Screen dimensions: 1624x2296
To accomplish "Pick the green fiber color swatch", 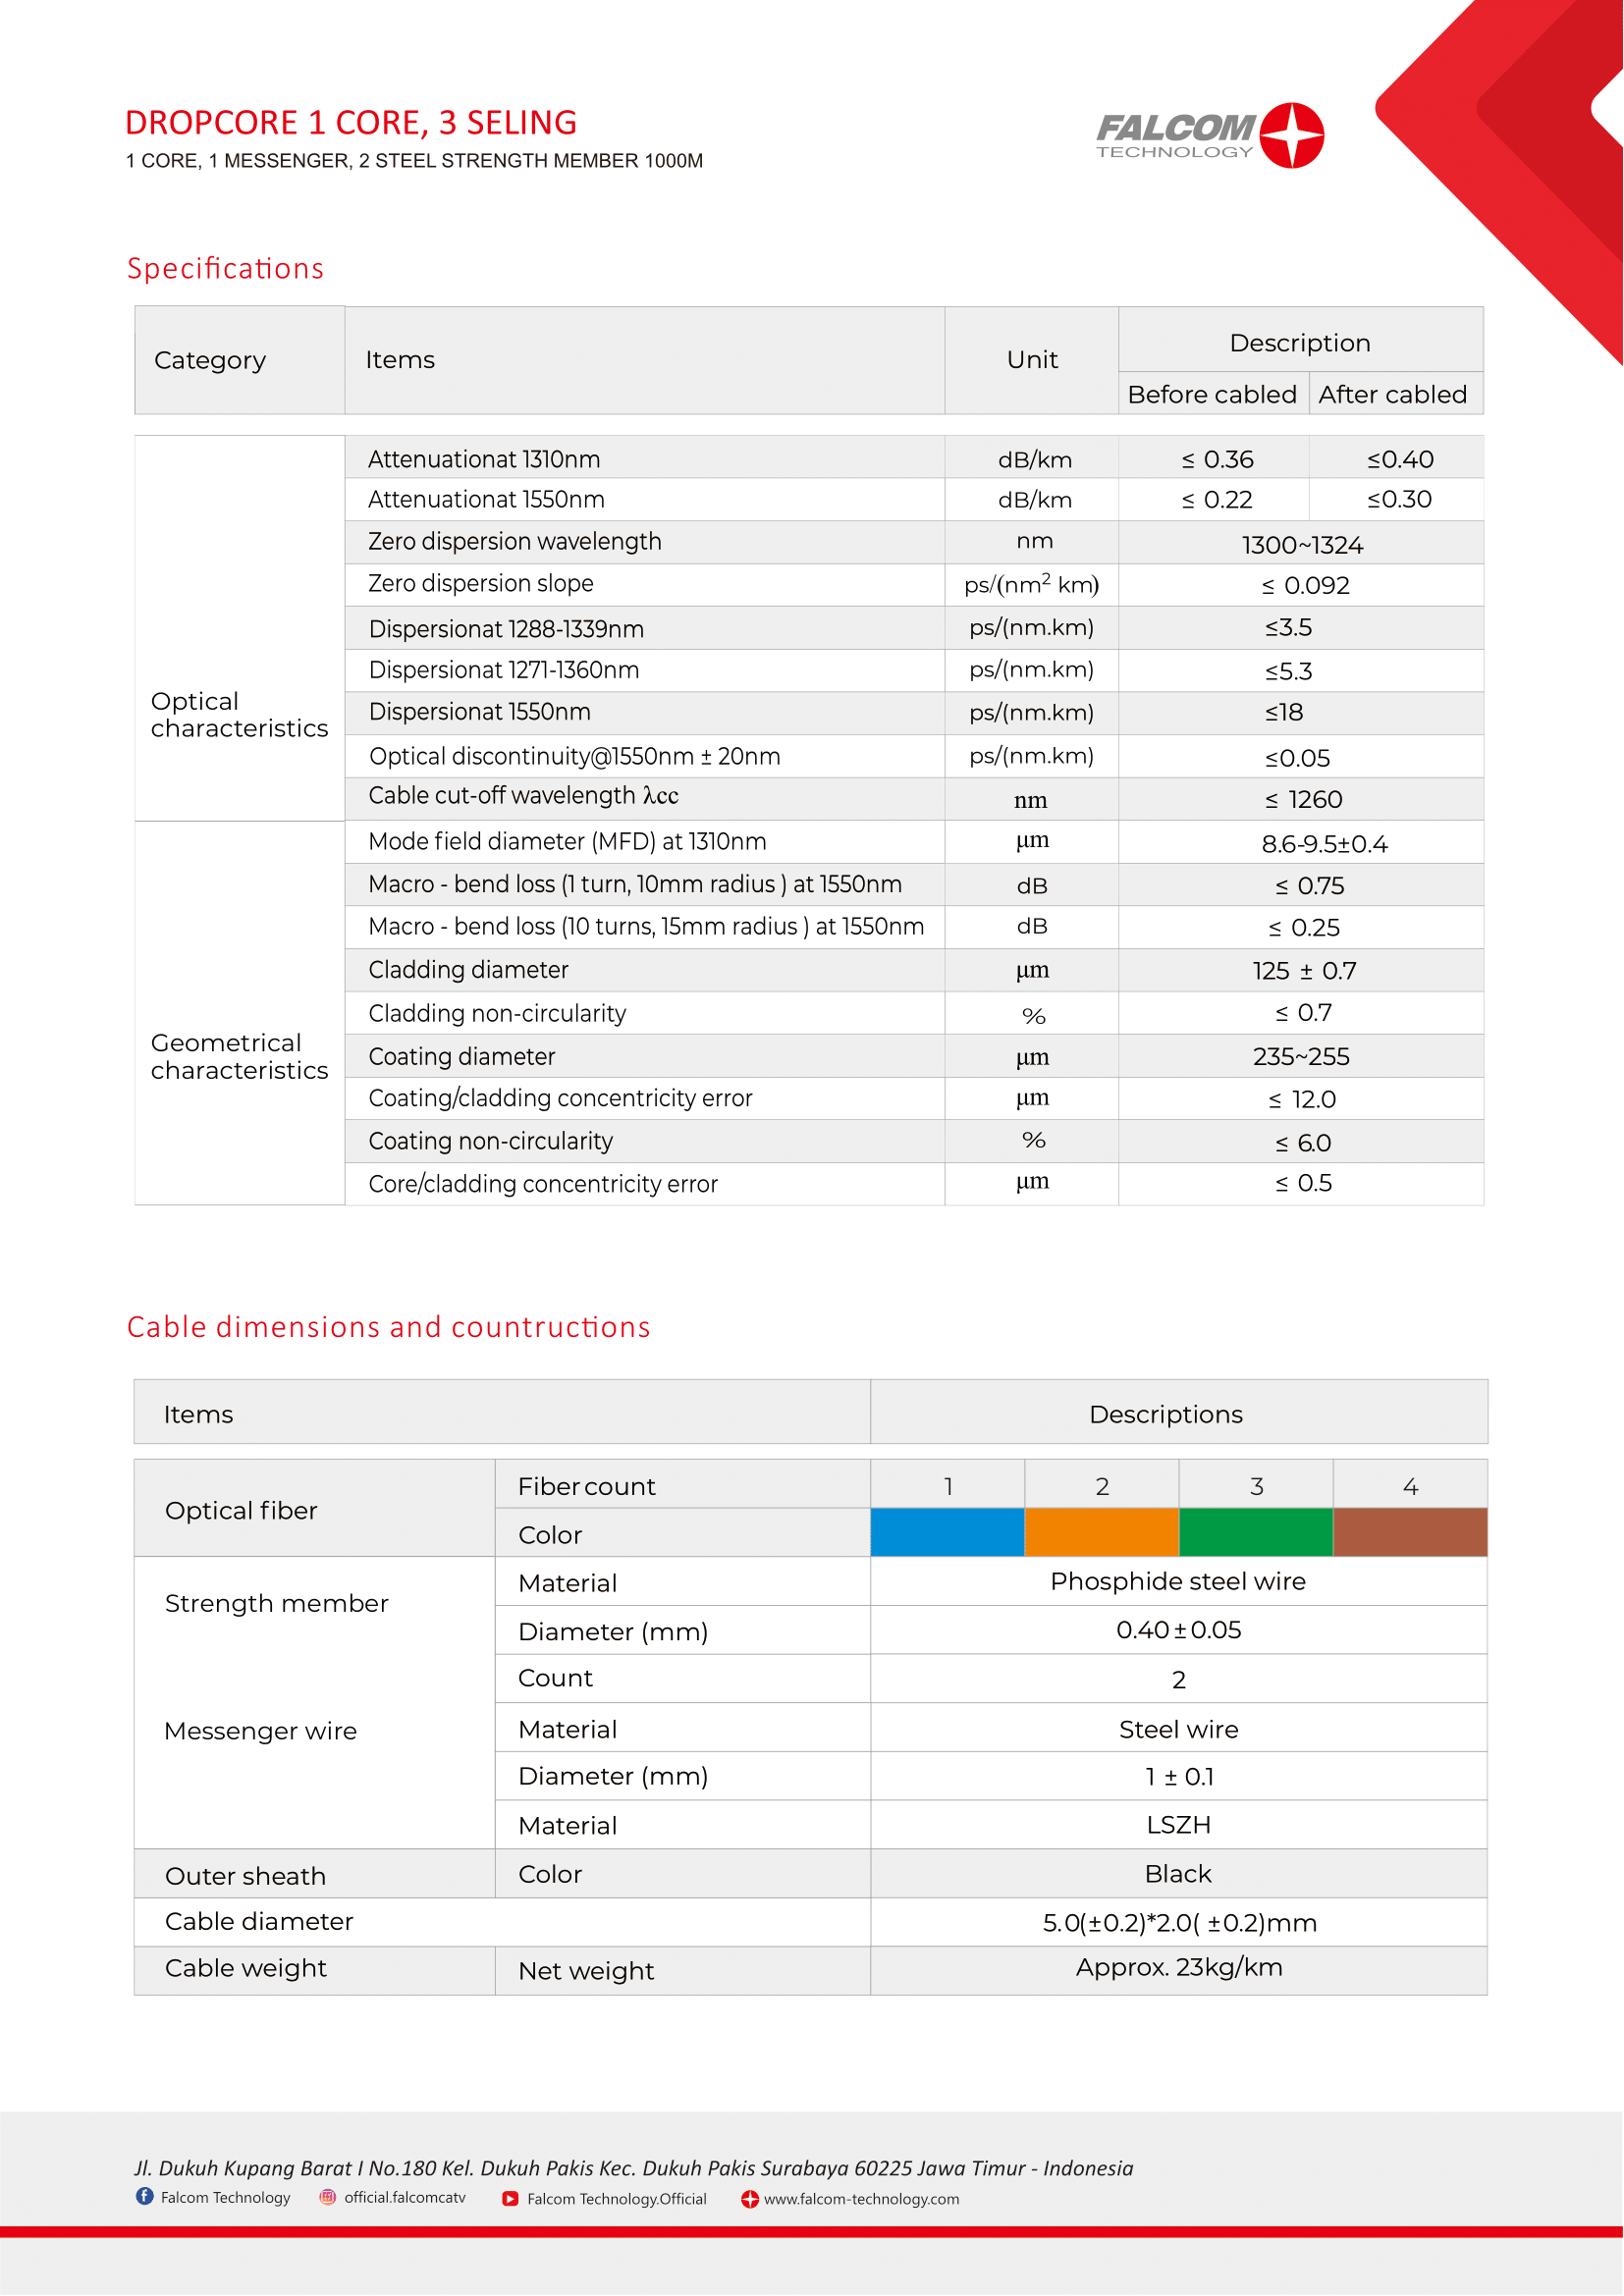I will pos(1255,1532).
